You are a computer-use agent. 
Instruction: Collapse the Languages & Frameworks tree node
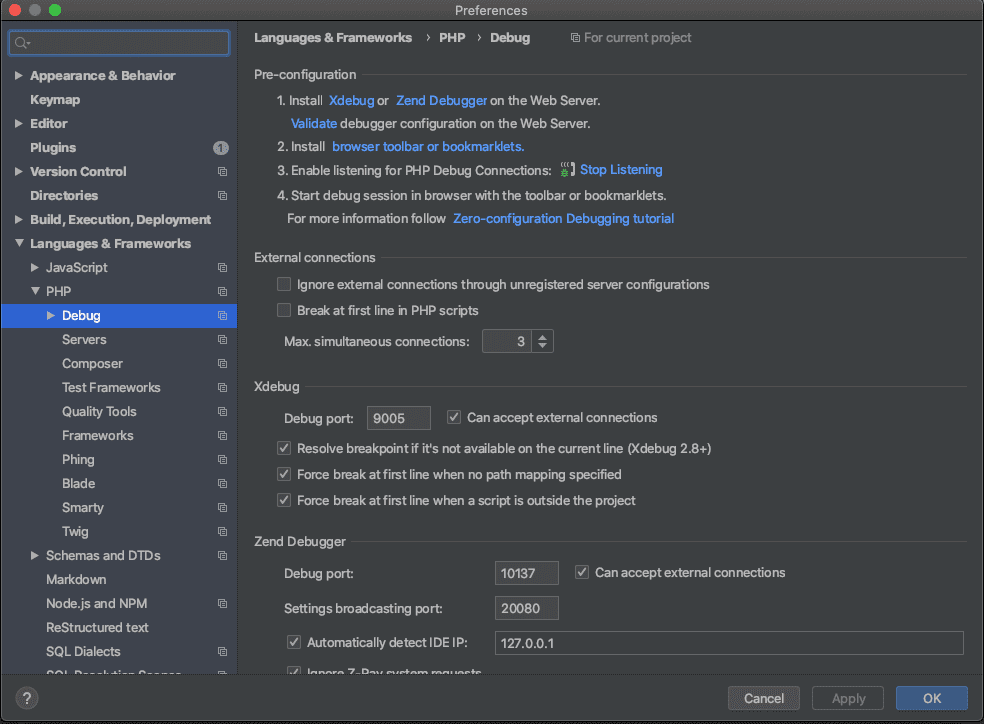pos(19,244)
